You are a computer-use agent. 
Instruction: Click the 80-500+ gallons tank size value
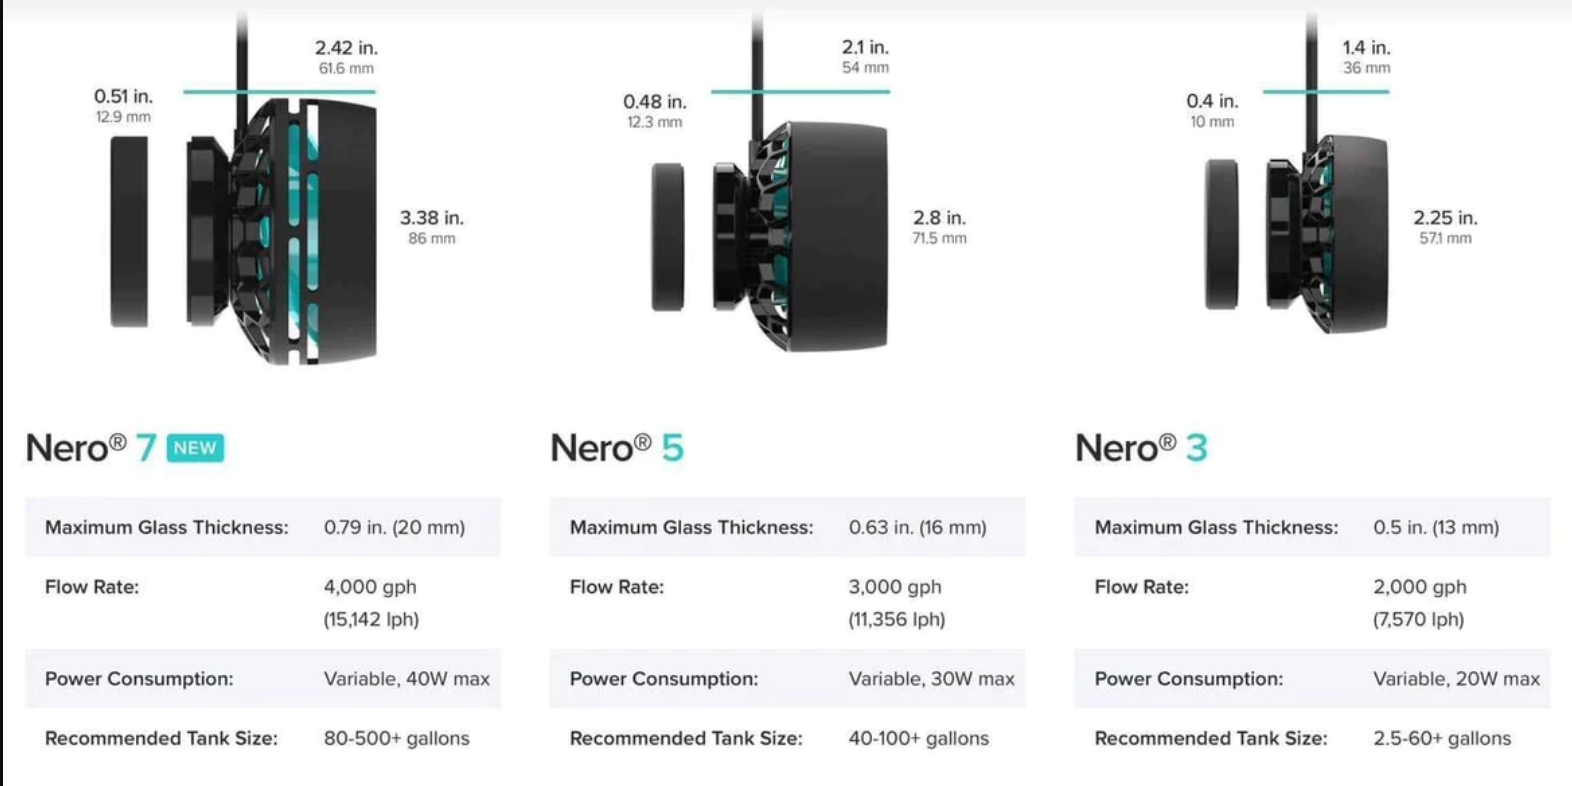[396, 738]
